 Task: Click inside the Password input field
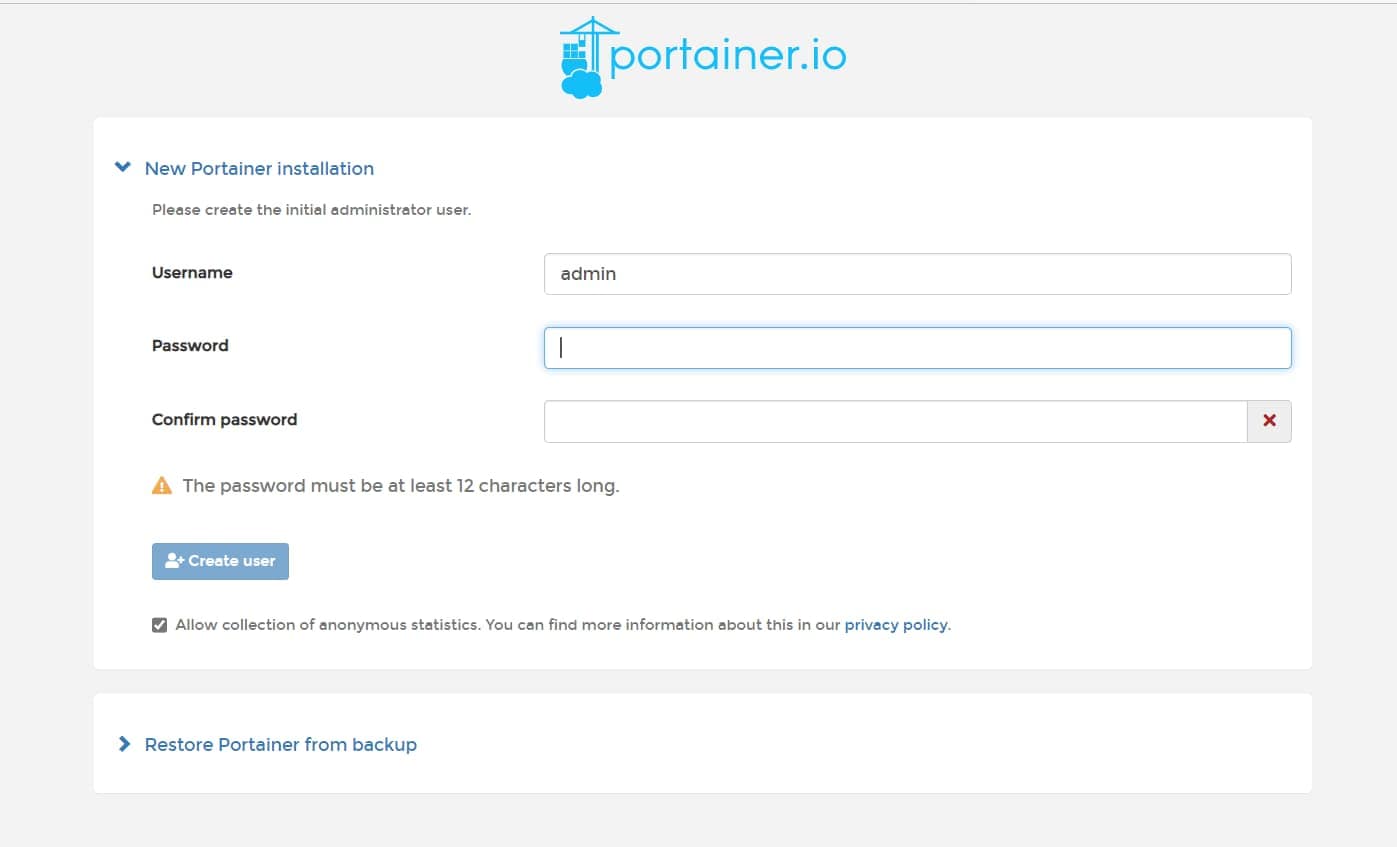coord(917,347)
